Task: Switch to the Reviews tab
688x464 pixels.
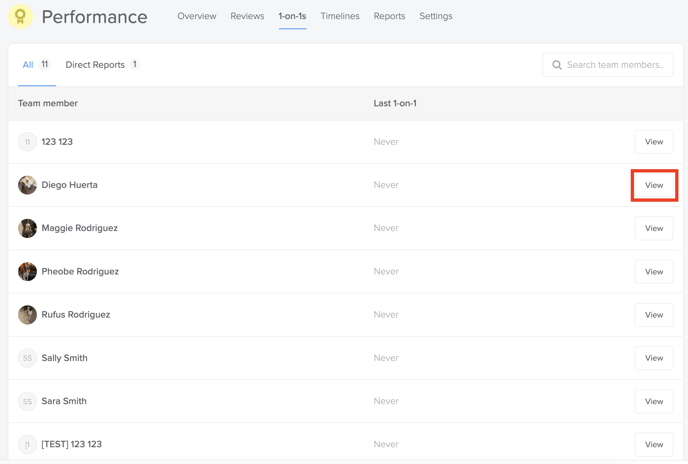Action: (x=247, y=16)
